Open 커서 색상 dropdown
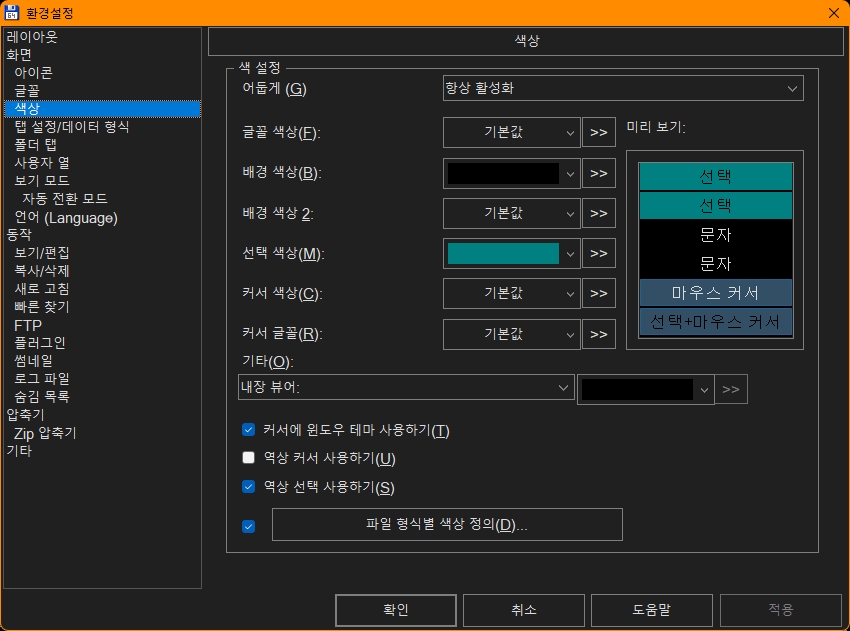 click(511, 294)
